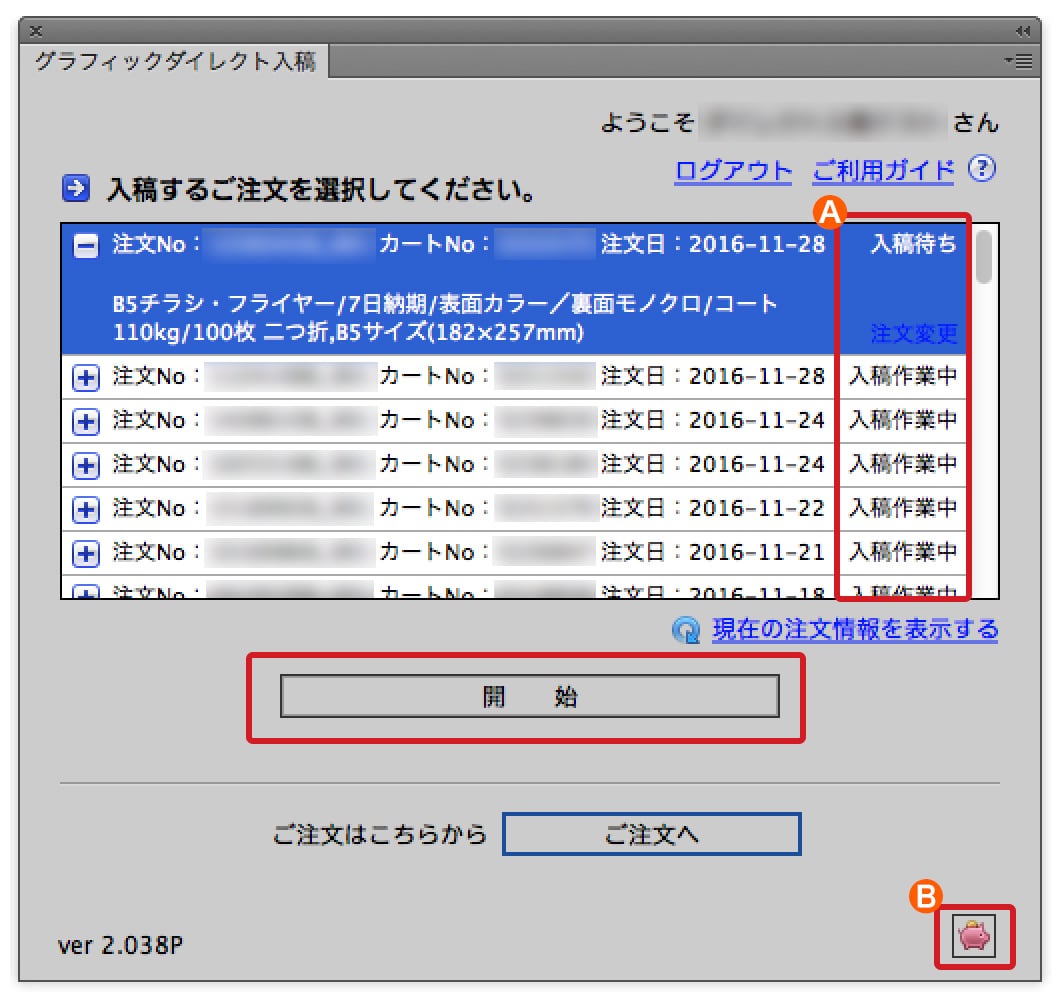1056x996 pixels.
Task: Close the panel with the X icon
Action: pyautogui.click(x=36, y=30)
